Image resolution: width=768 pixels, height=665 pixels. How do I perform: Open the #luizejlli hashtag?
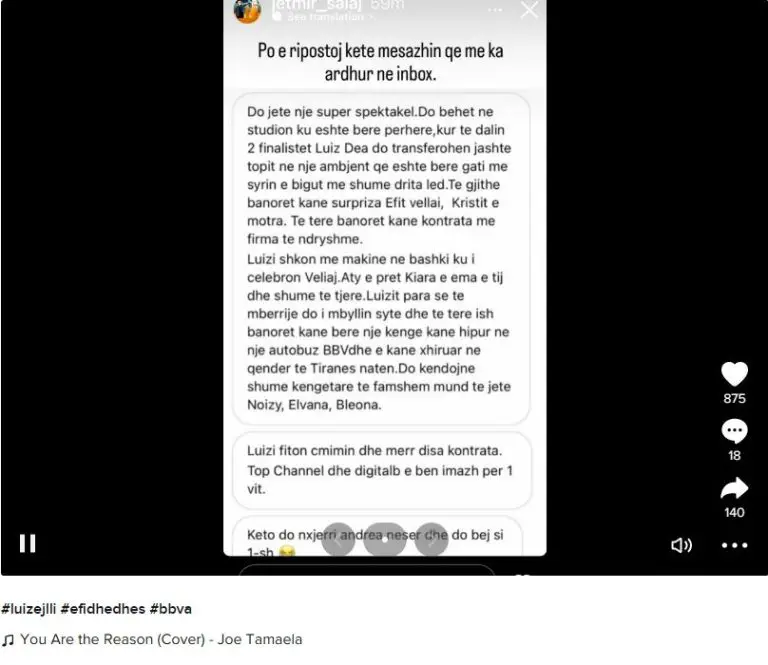29,609
